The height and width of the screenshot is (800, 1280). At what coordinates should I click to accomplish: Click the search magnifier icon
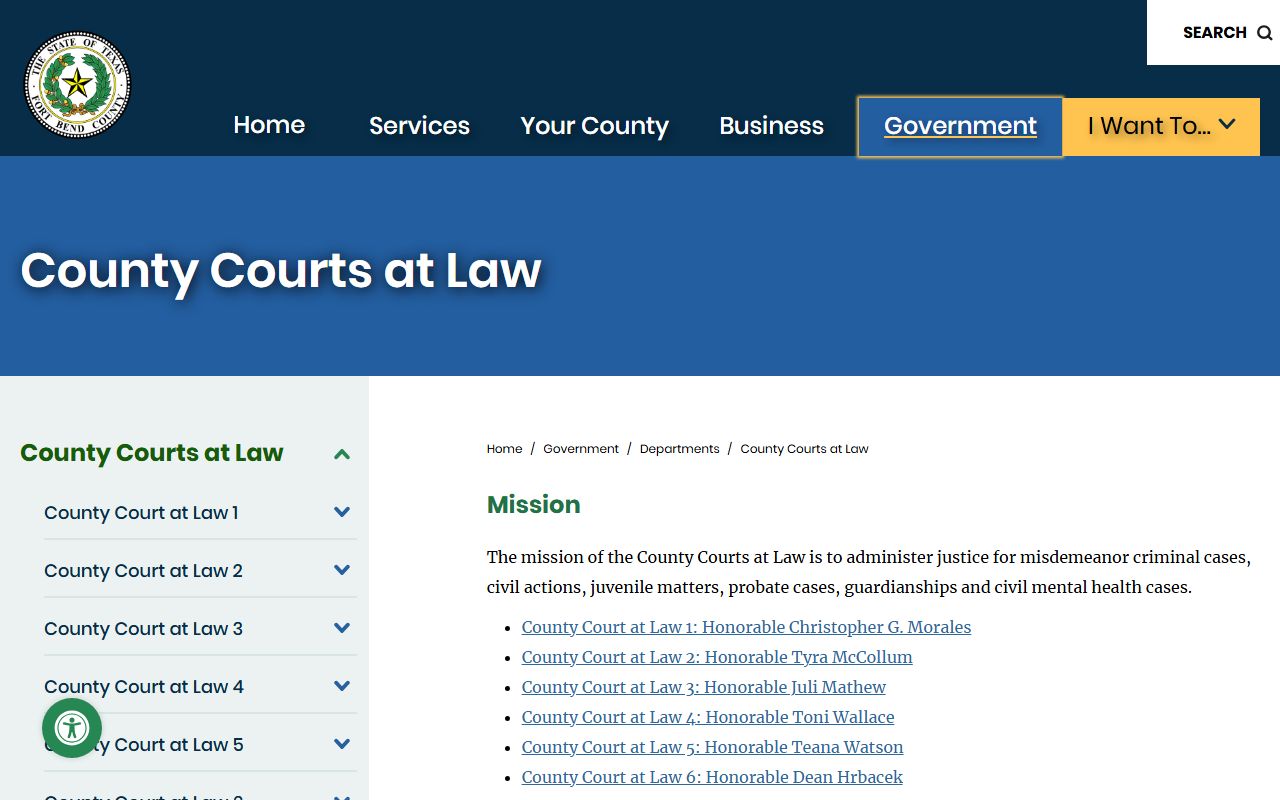coord(1264,33)
